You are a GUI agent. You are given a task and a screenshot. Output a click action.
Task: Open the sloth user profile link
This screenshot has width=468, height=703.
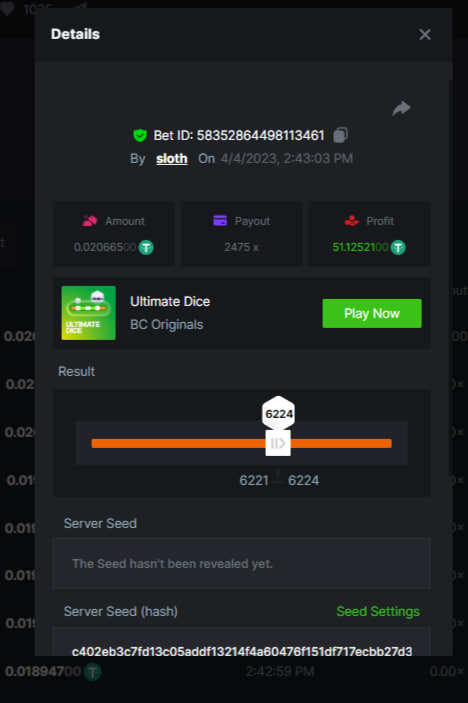tap(171, 158)
